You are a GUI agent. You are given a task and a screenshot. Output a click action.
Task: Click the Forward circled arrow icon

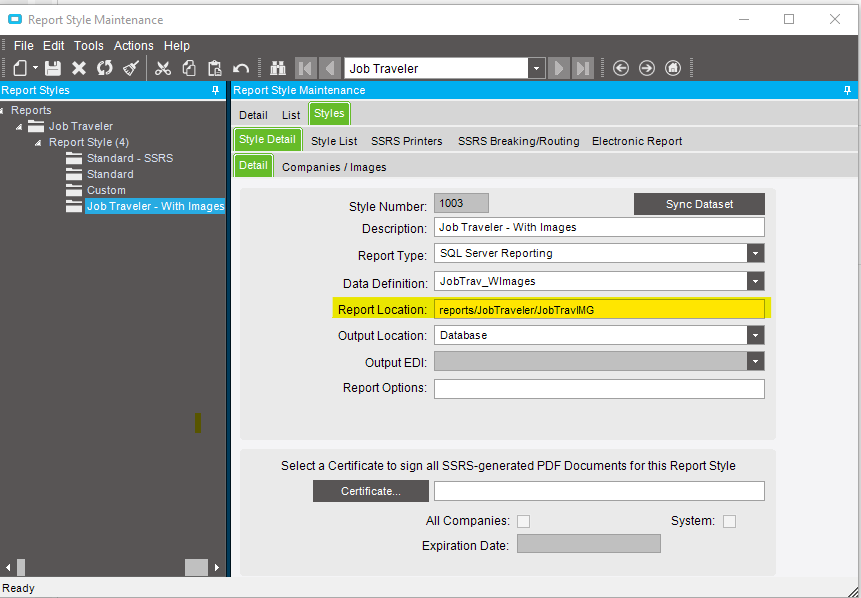647,68
